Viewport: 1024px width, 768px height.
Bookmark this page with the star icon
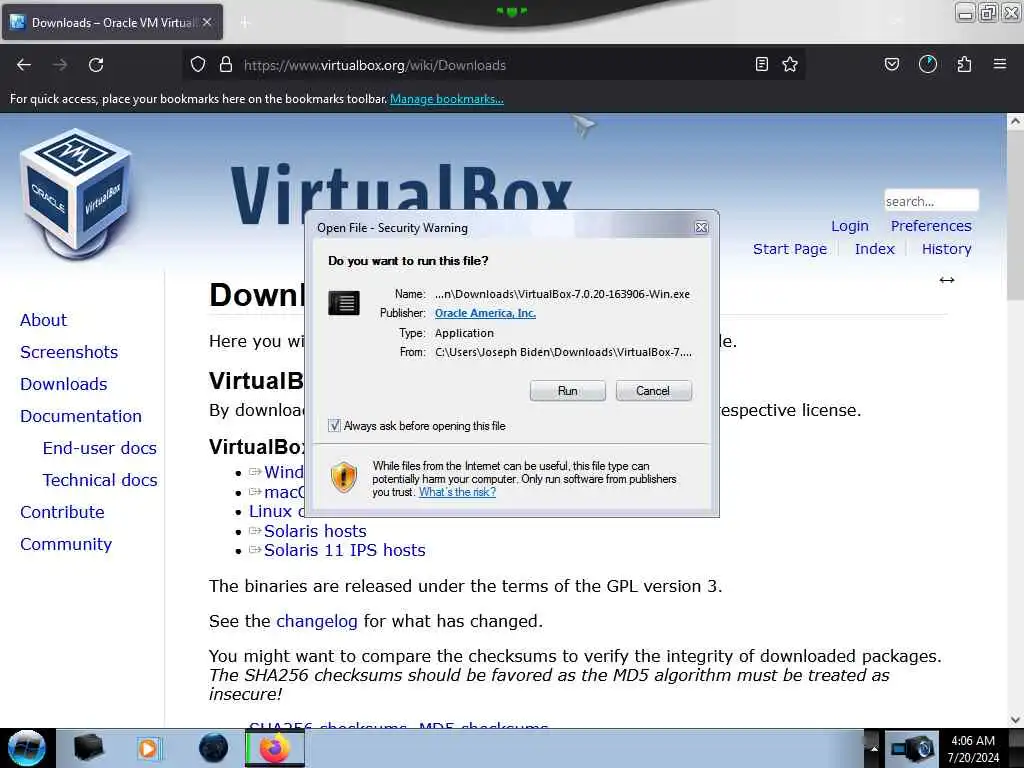pyautogui.click(x=790, y=64)
